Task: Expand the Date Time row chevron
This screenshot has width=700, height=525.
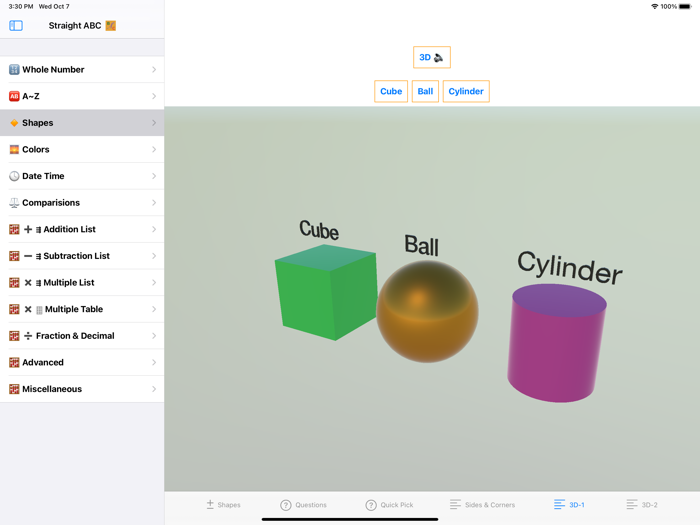Action: (x=154, y=176)
